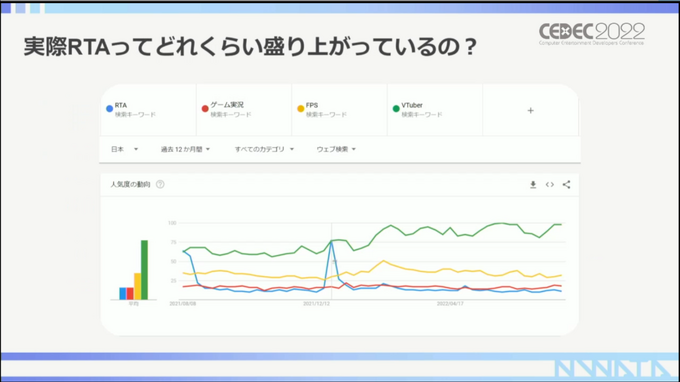The image size is (680, 382).
Task: Click the green VTuber average bar
Action: 144,270
